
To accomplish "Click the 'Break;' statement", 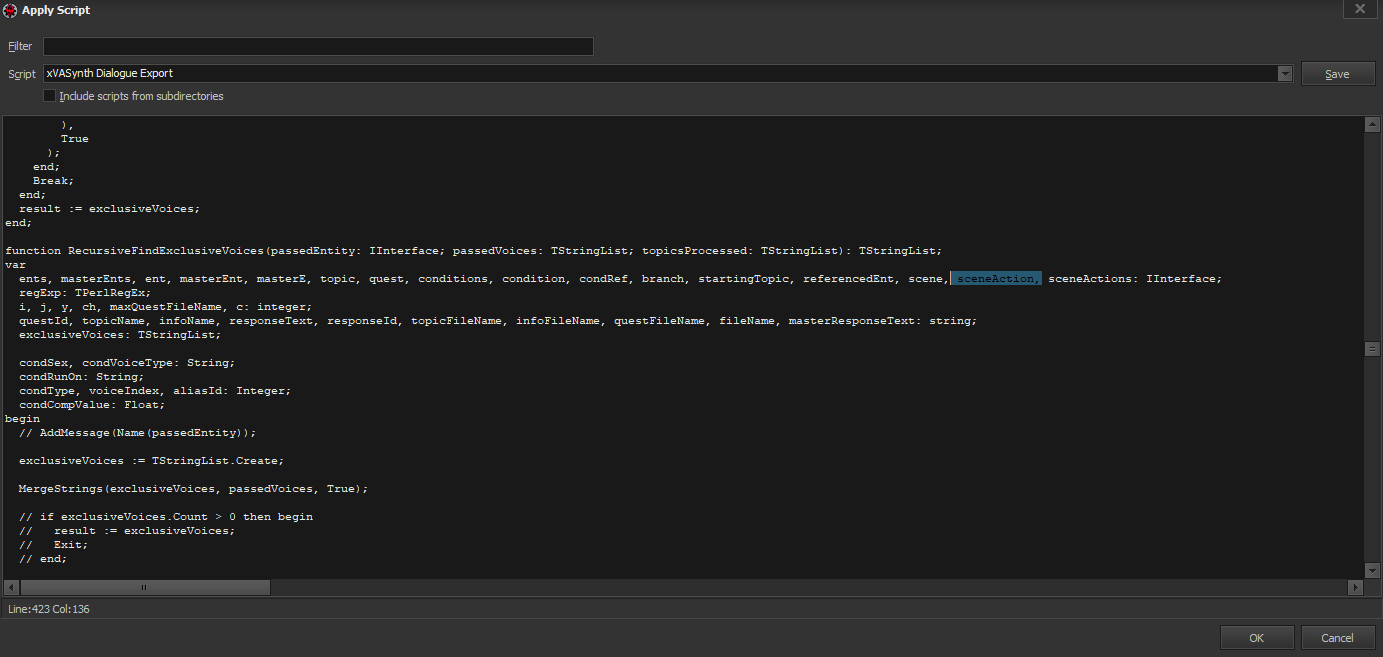I will [54, 181].
